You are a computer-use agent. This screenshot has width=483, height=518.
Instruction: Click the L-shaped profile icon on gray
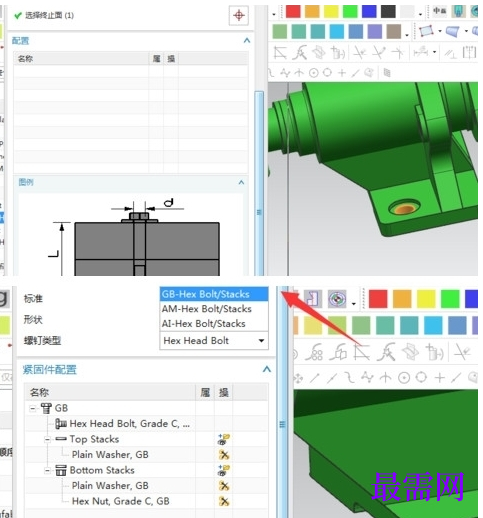pos(313,299)
